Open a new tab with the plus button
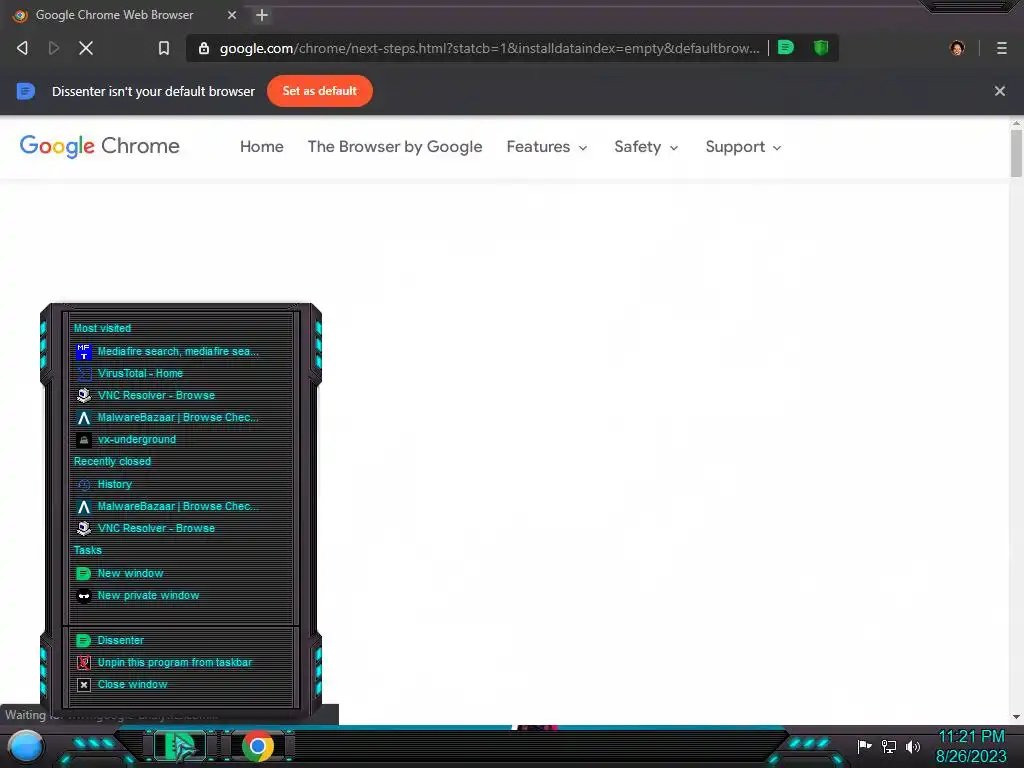Image resolution: width=1024 pixels, height=768 pixels. [x=262, y=15]
